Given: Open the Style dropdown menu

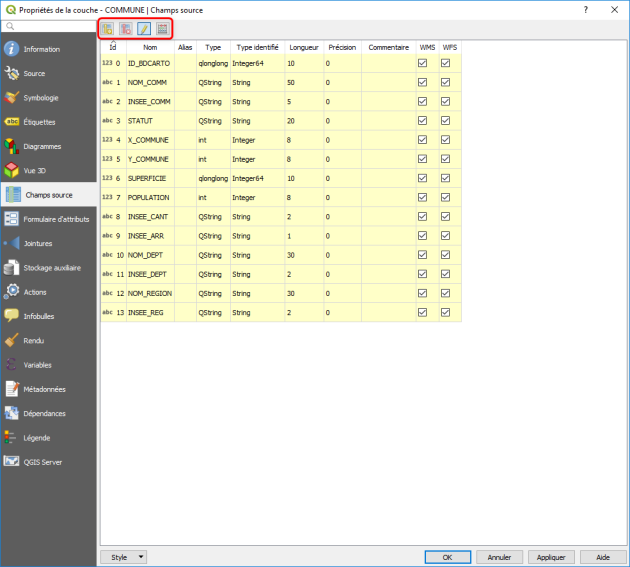Looking at the screenshot, I should [x=124, y=557].
